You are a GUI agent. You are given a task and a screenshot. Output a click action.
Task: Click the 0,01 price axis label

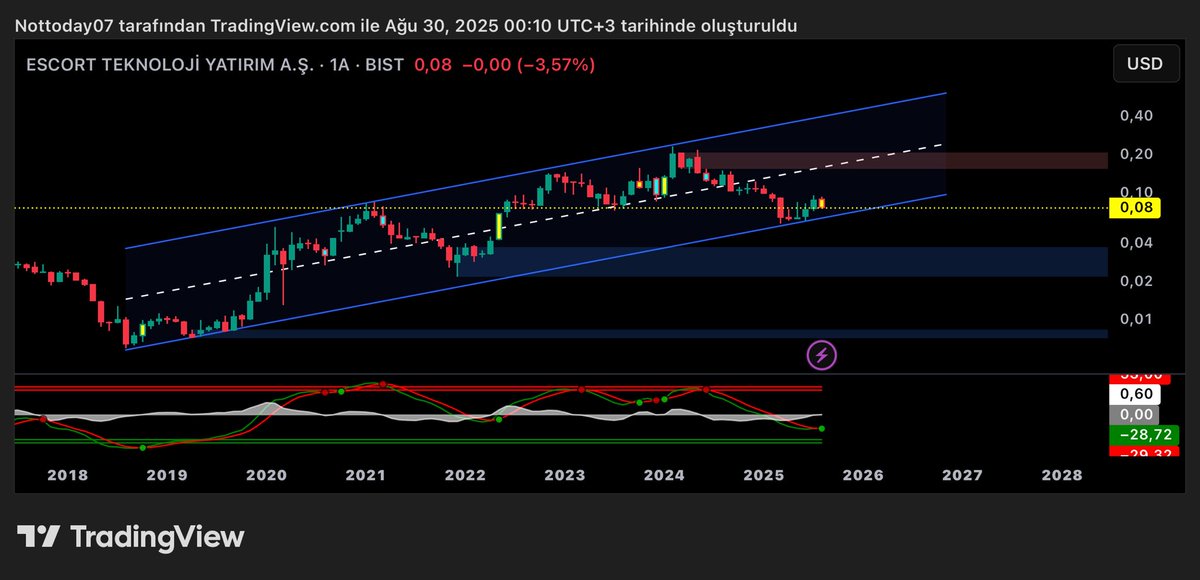pyautogui.click(x=1138, y=318)
